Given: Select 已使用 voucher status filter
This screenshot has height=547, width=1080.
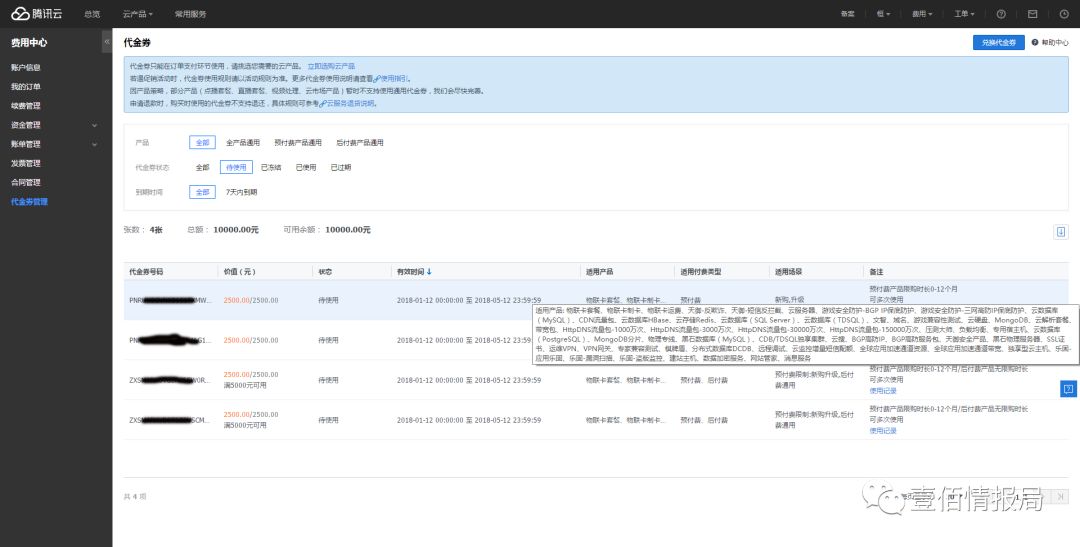Looking at the screenshot, I should click(306, 167).
